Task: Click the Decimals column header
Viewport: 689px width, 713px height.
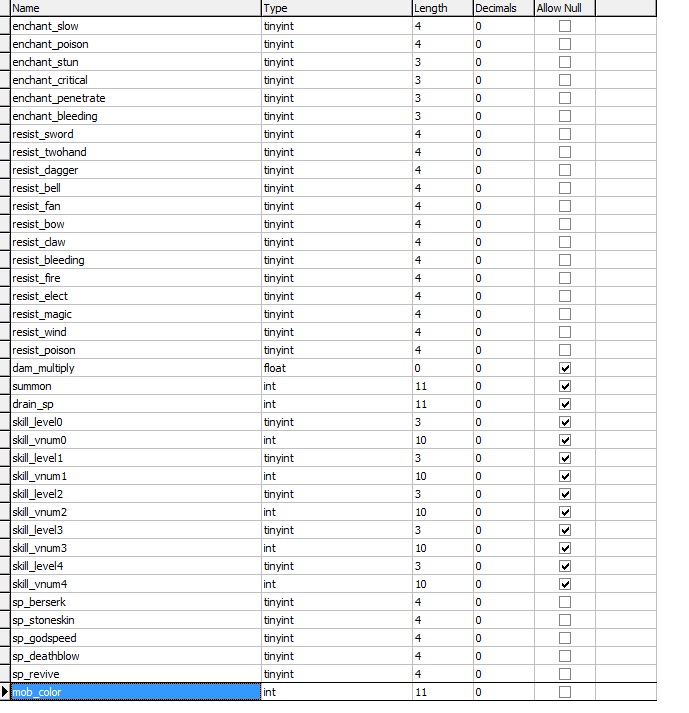Action: [503, 8]
